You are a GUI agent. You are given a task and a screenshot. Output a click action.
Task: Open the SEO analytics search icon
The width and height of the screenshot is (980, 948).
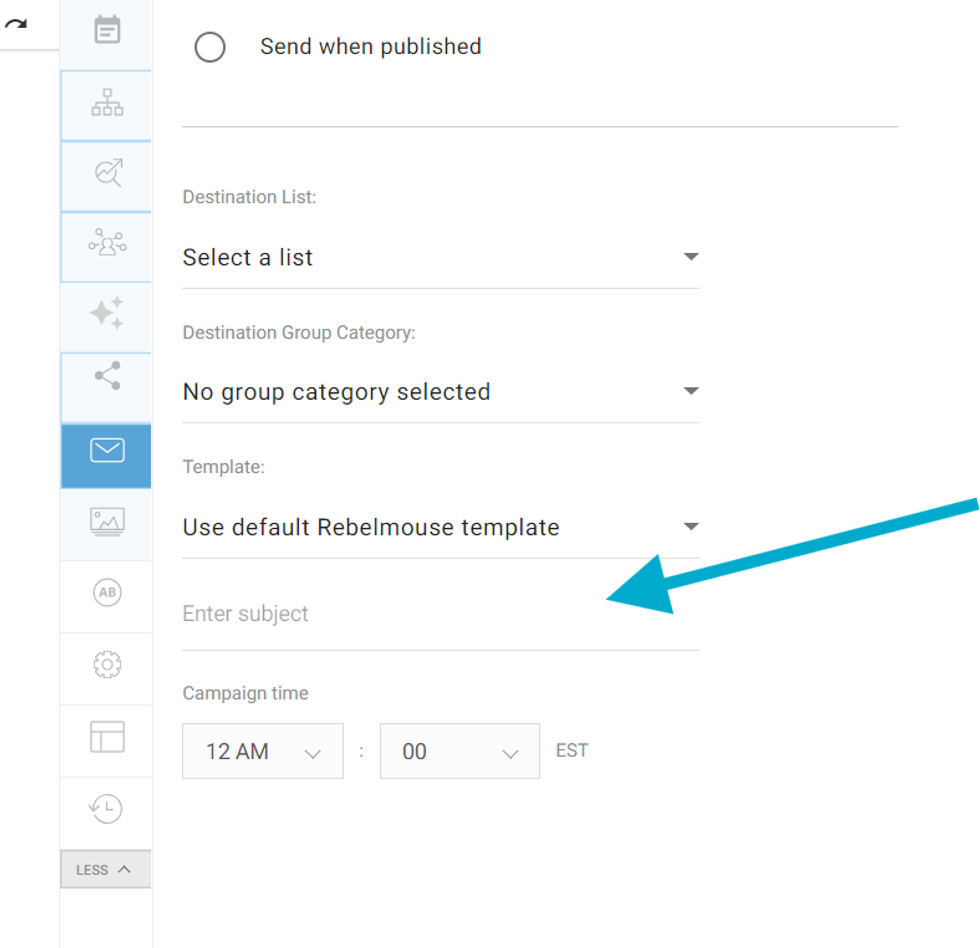coord(107,173)
